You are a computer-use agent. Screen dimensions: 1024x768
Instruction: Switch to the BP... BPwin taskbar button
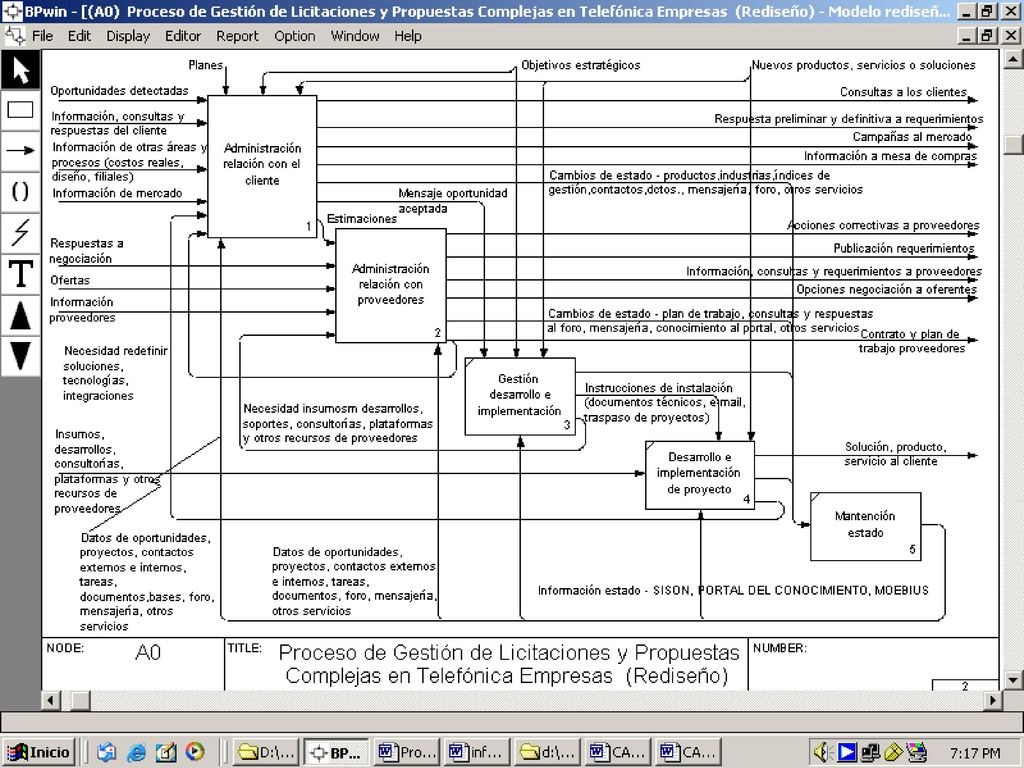click(336, 752)
